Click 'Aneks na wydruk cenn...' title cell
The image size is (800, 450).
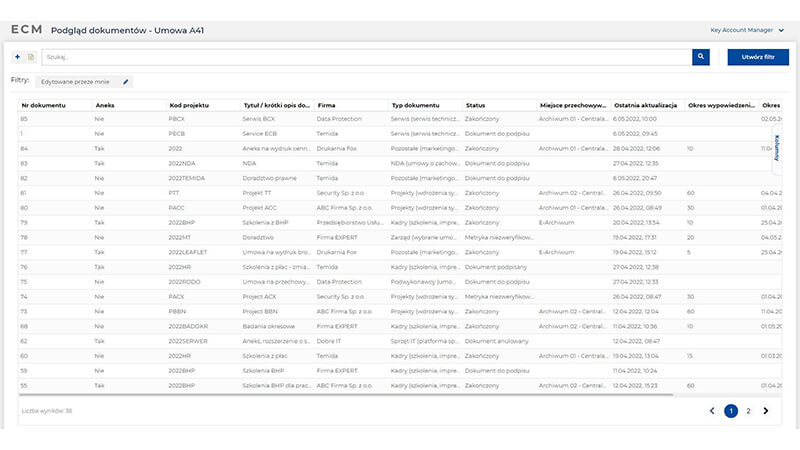(276, 148)
